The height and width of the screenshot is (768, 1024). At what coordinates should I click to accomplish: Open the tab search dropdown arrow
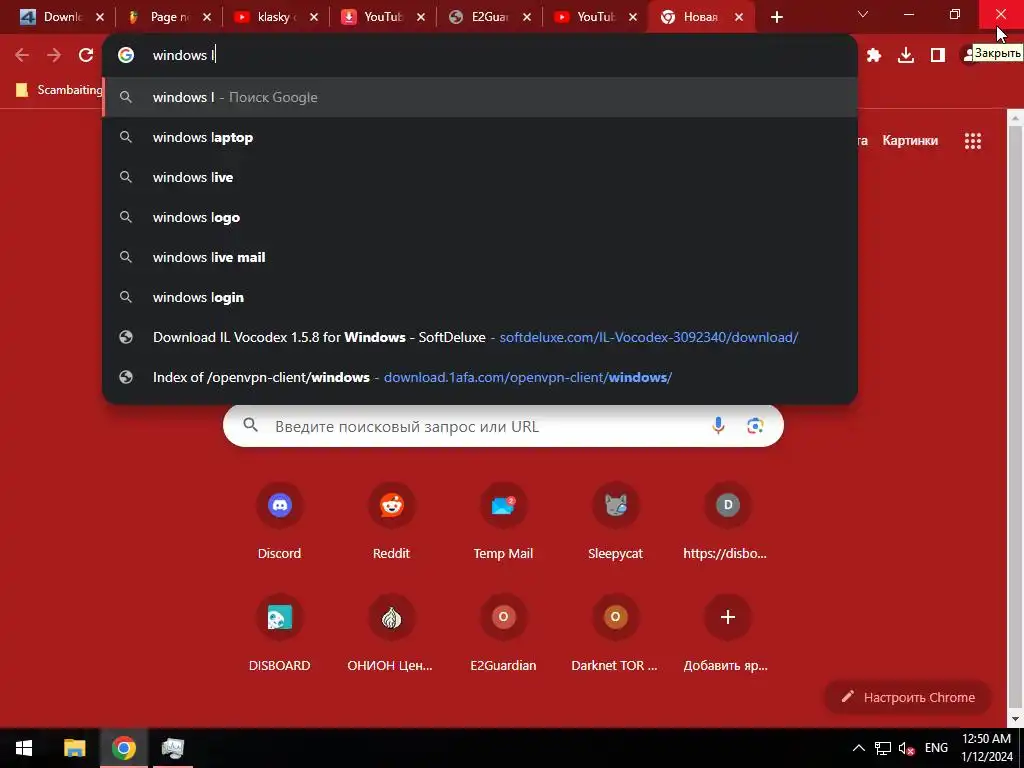click(x=863, y=14)
